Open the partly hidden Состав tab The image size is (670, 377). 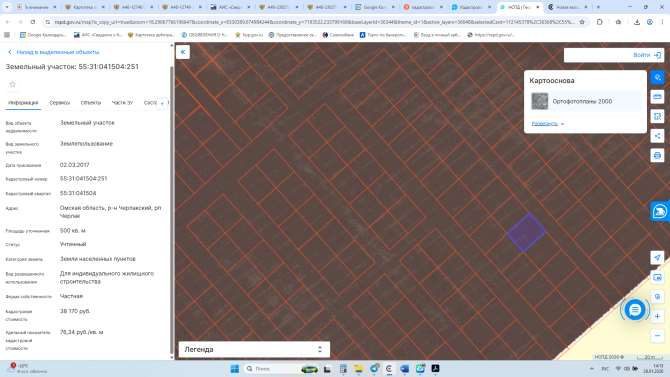pyautogui.click(x=150, y=103)
